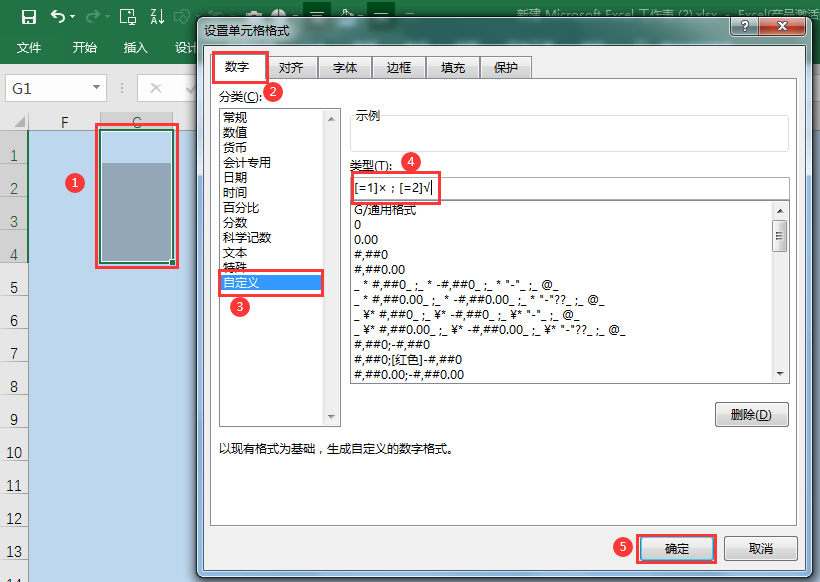Screen dimensions: 820x582
Task: Select row 12 header
Action: pos(14,518)
